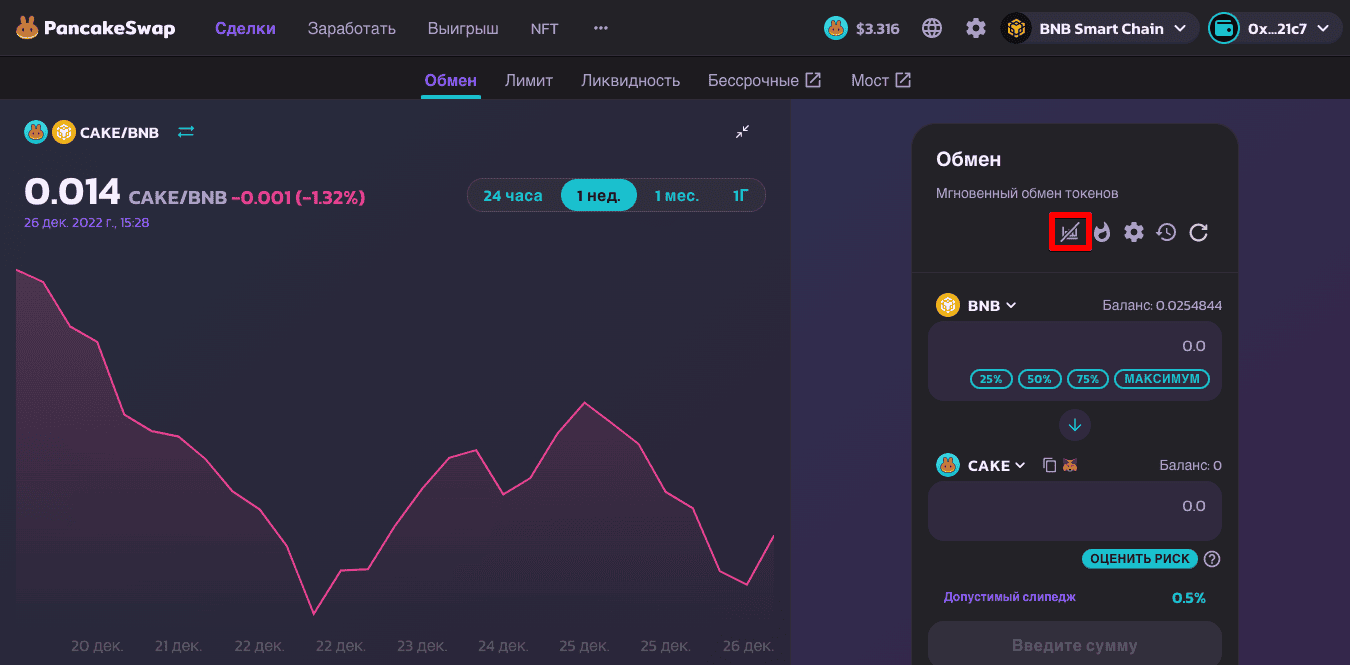This screenshot has width=1350, height=665.
Task: Click the CAKE Баланс: 0 text
Action: 1190,465
